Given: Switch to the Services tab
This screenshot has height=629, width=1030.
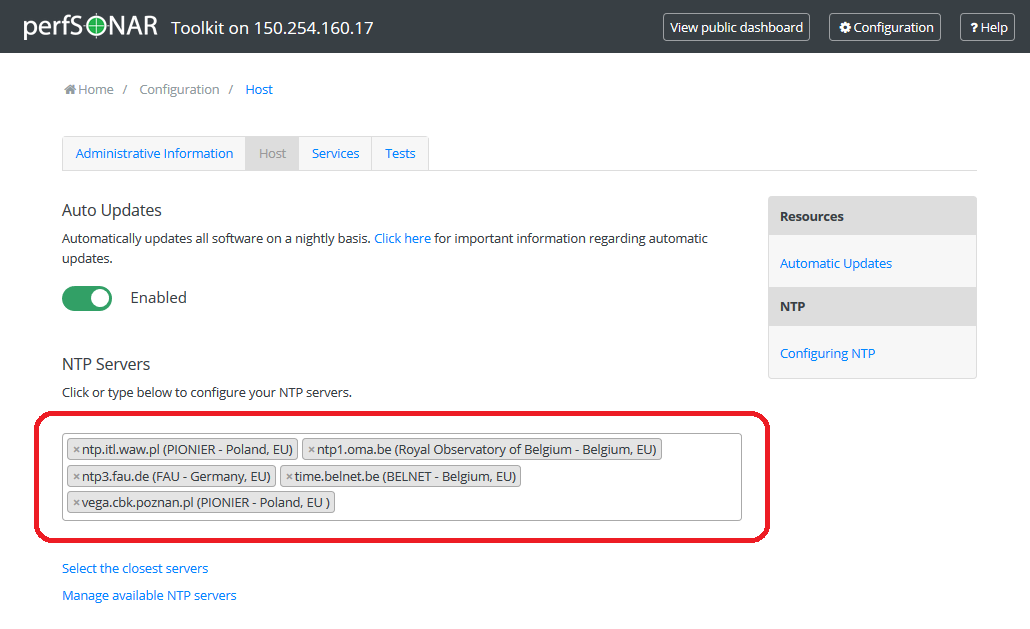Looking at the screenshot, I should pyautogui.click(x=335, y=154).
